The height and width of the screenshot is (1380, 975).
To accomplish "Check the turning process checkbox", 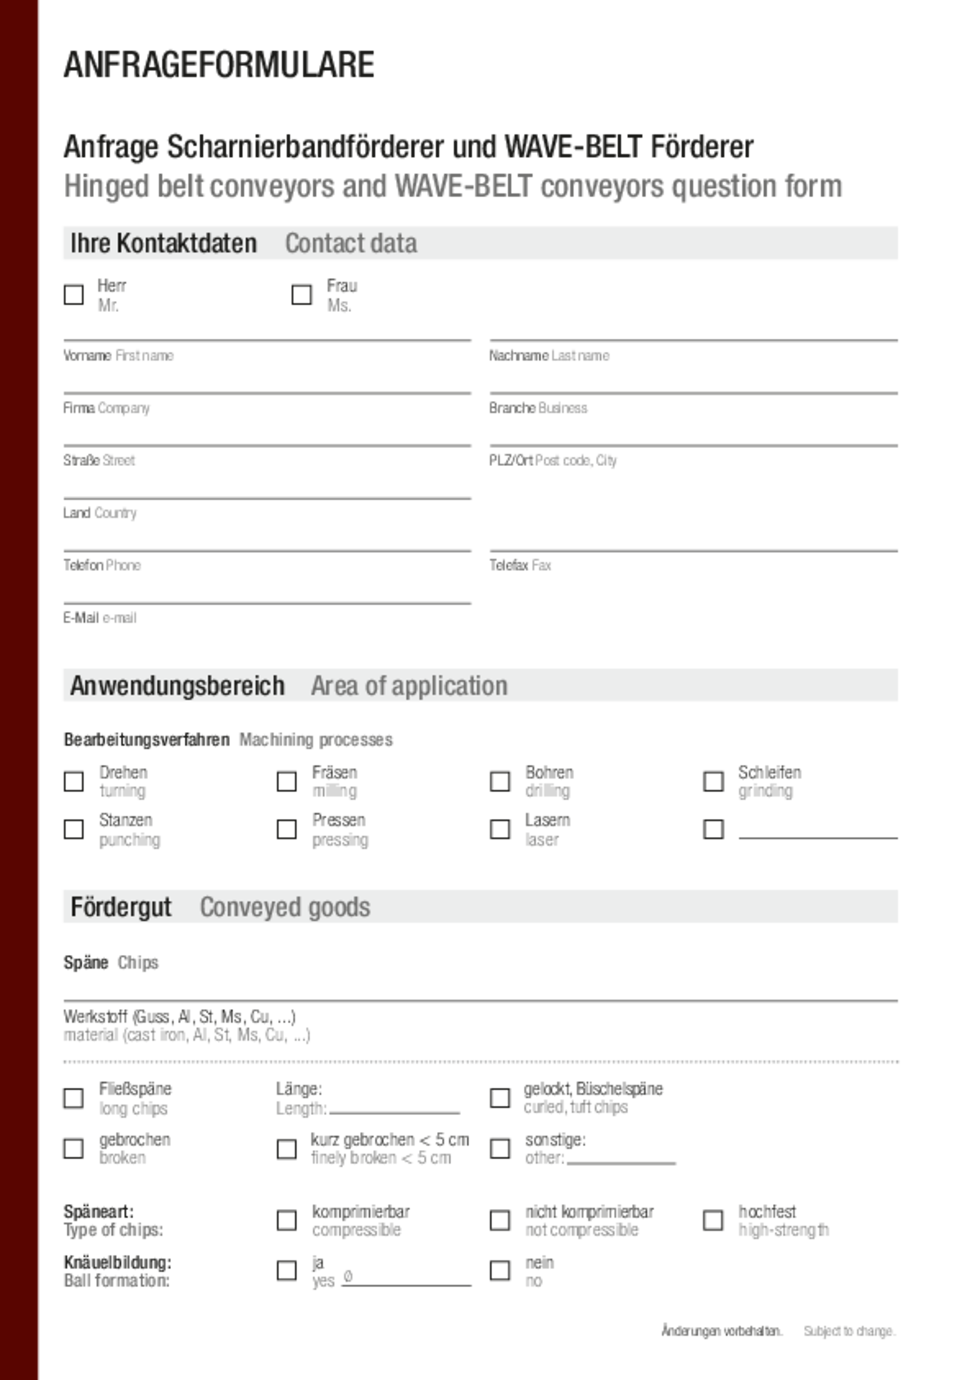I will click(x=73, y=781).
